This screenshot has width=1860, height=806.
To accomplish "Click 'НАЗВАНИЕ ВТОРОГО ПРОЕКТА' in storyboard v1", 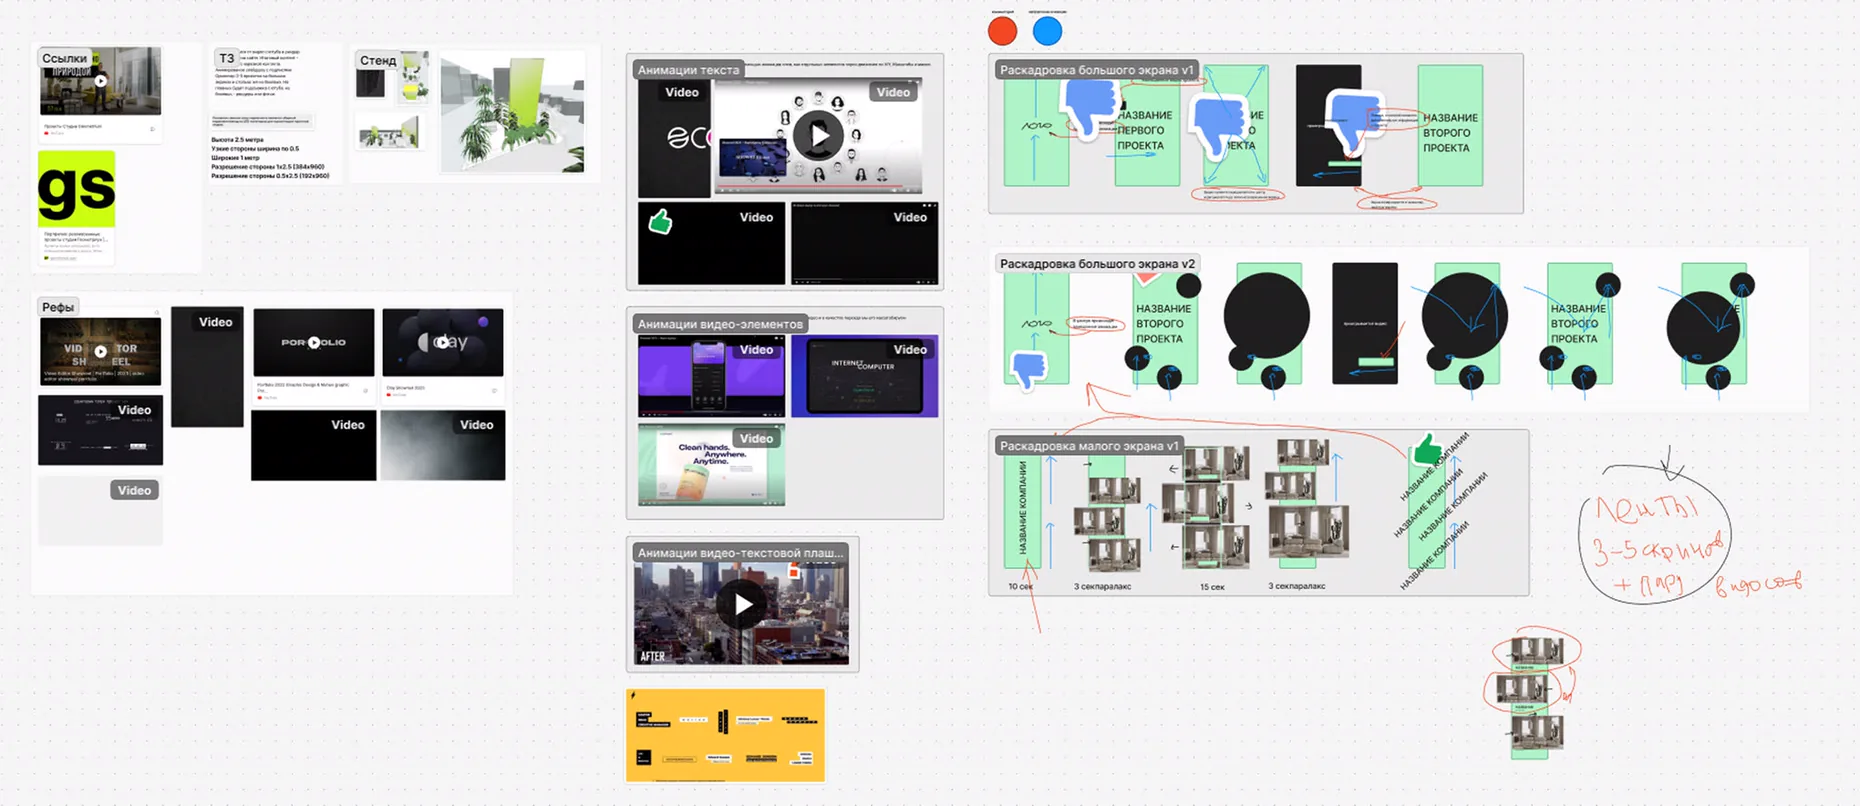I will [1450, 132].
